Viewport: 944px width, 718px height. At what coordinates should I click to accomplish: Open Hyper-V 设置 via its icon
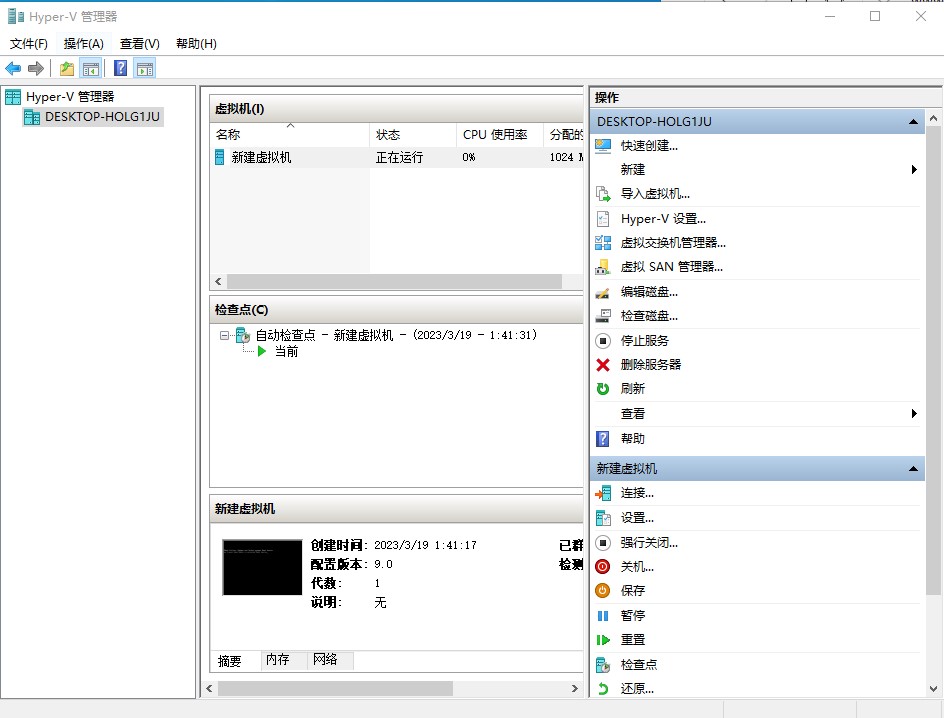point(603,218)
